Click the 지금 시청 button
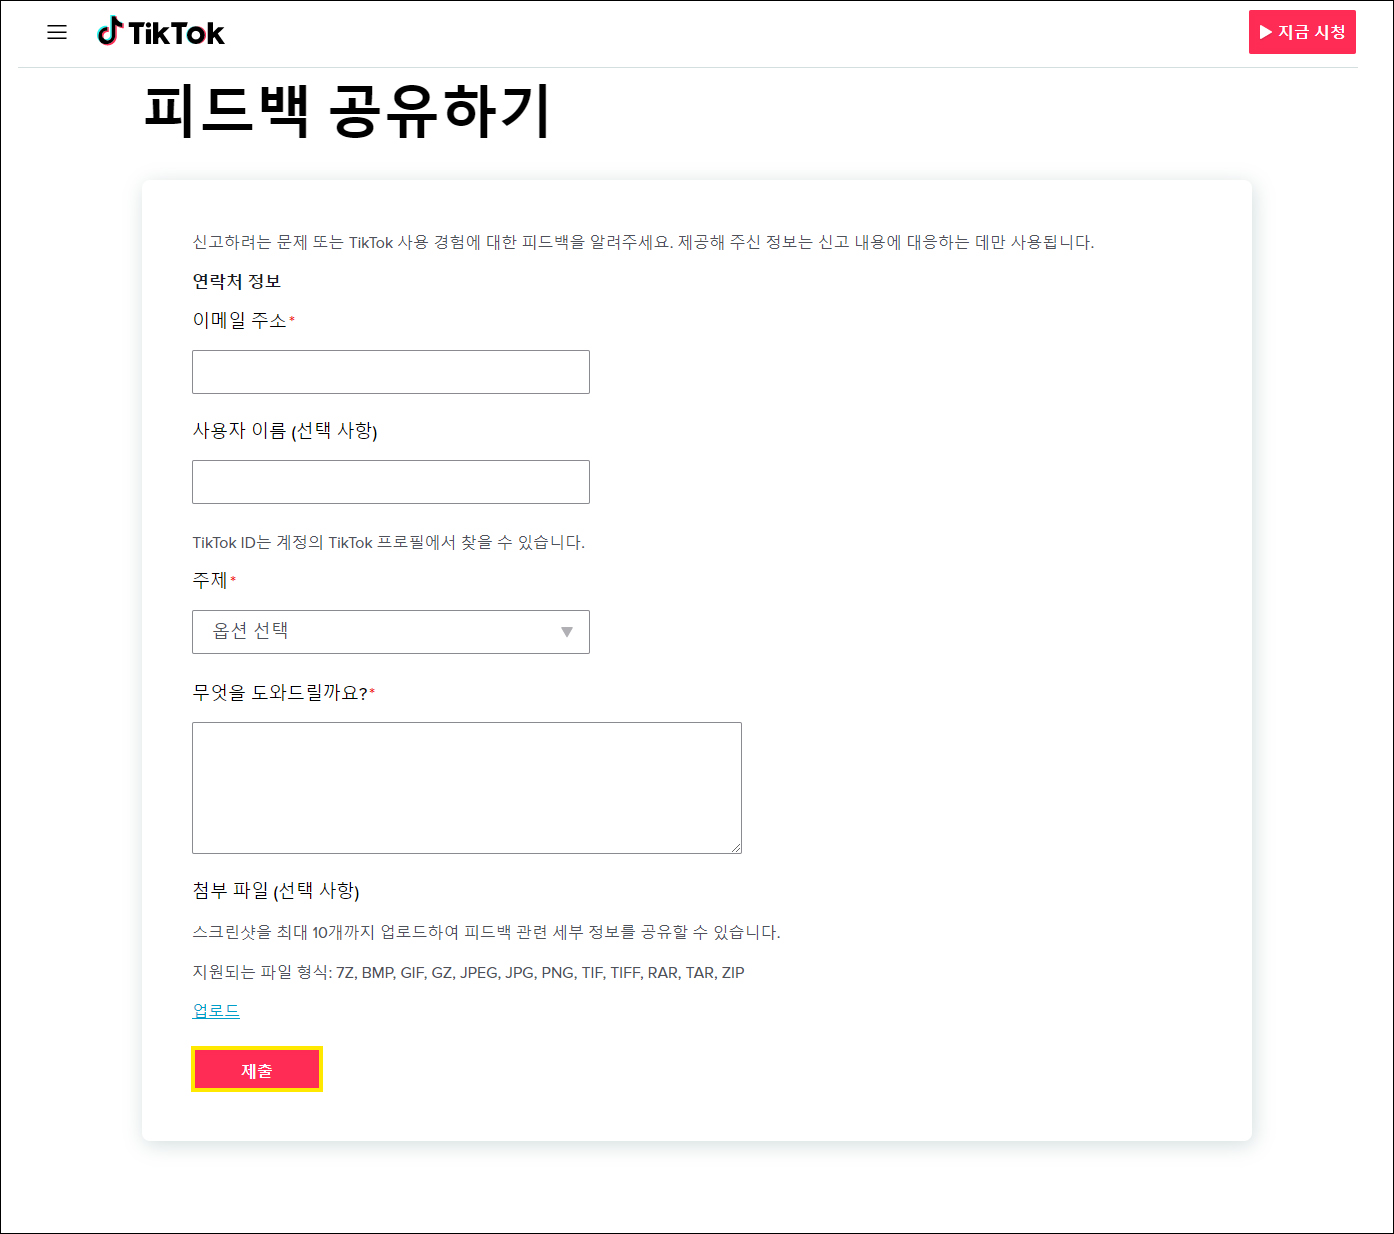1394x1234 pixels. pyautogui.click(x=1302, y=32)
